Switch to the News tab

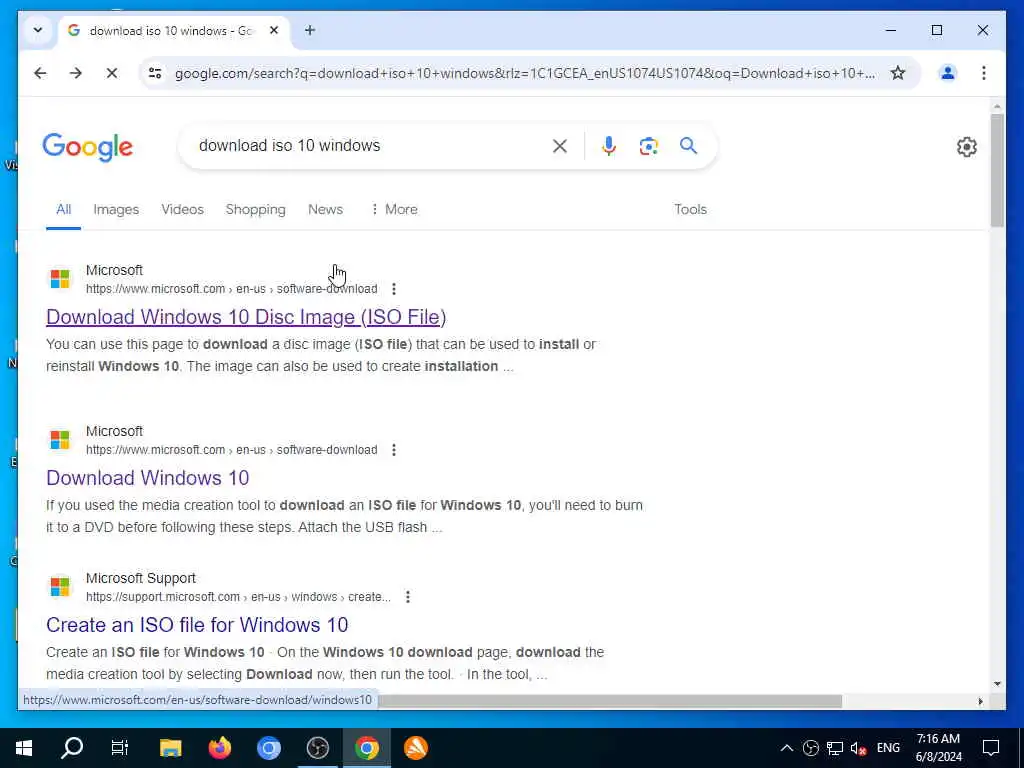tap(325, 209)
